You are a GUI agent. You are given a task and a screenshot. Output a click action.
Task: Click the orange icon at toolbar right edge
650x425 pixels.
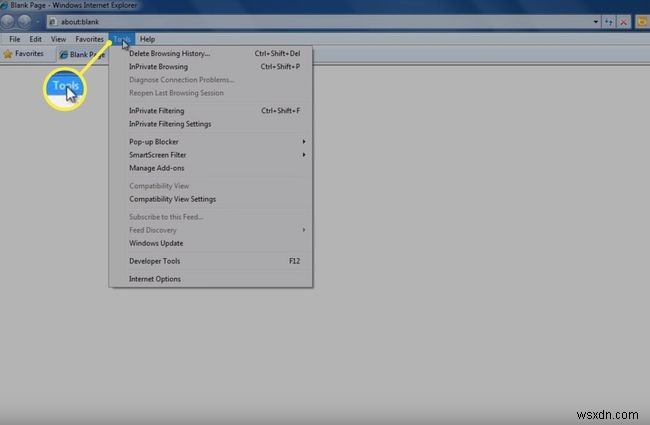click(642, 22)
